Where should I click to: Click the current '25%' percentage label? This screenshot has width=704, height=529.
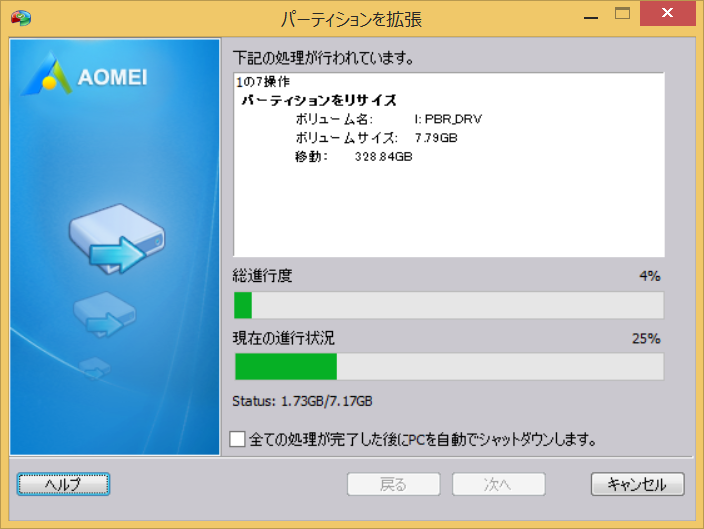[646, 338]
